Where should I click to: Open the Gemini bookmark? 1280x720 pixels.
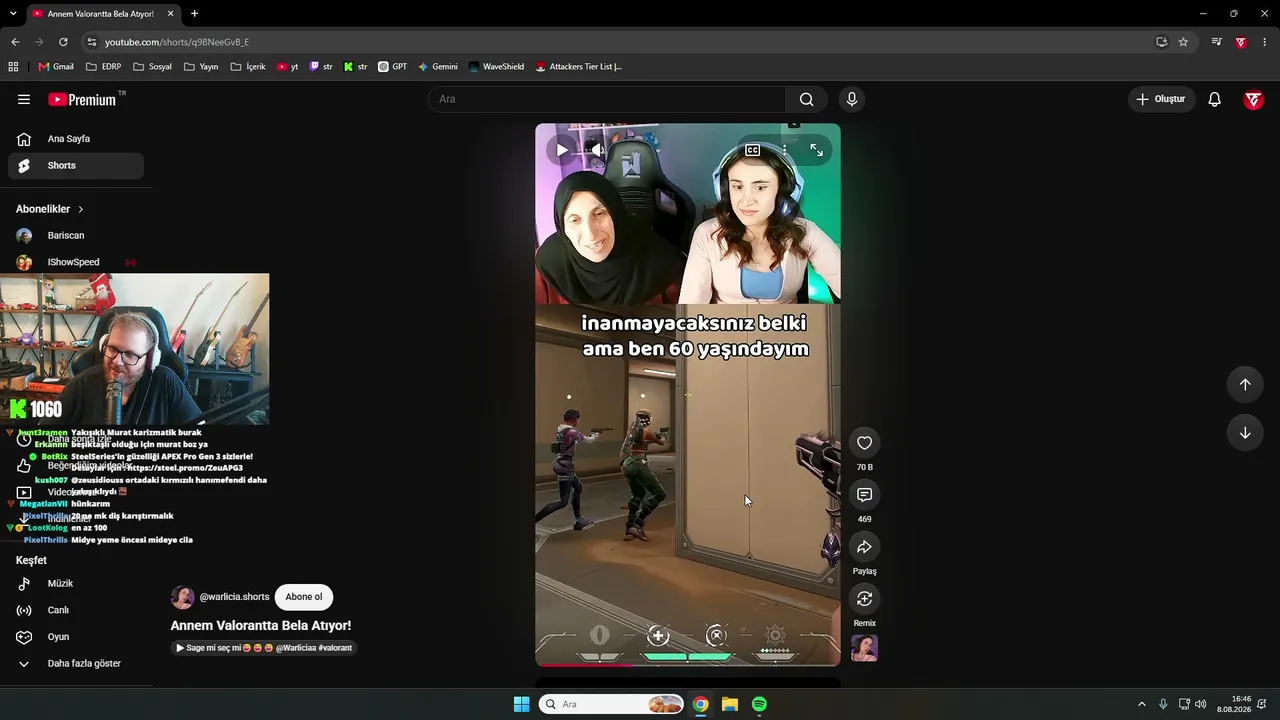438,67
